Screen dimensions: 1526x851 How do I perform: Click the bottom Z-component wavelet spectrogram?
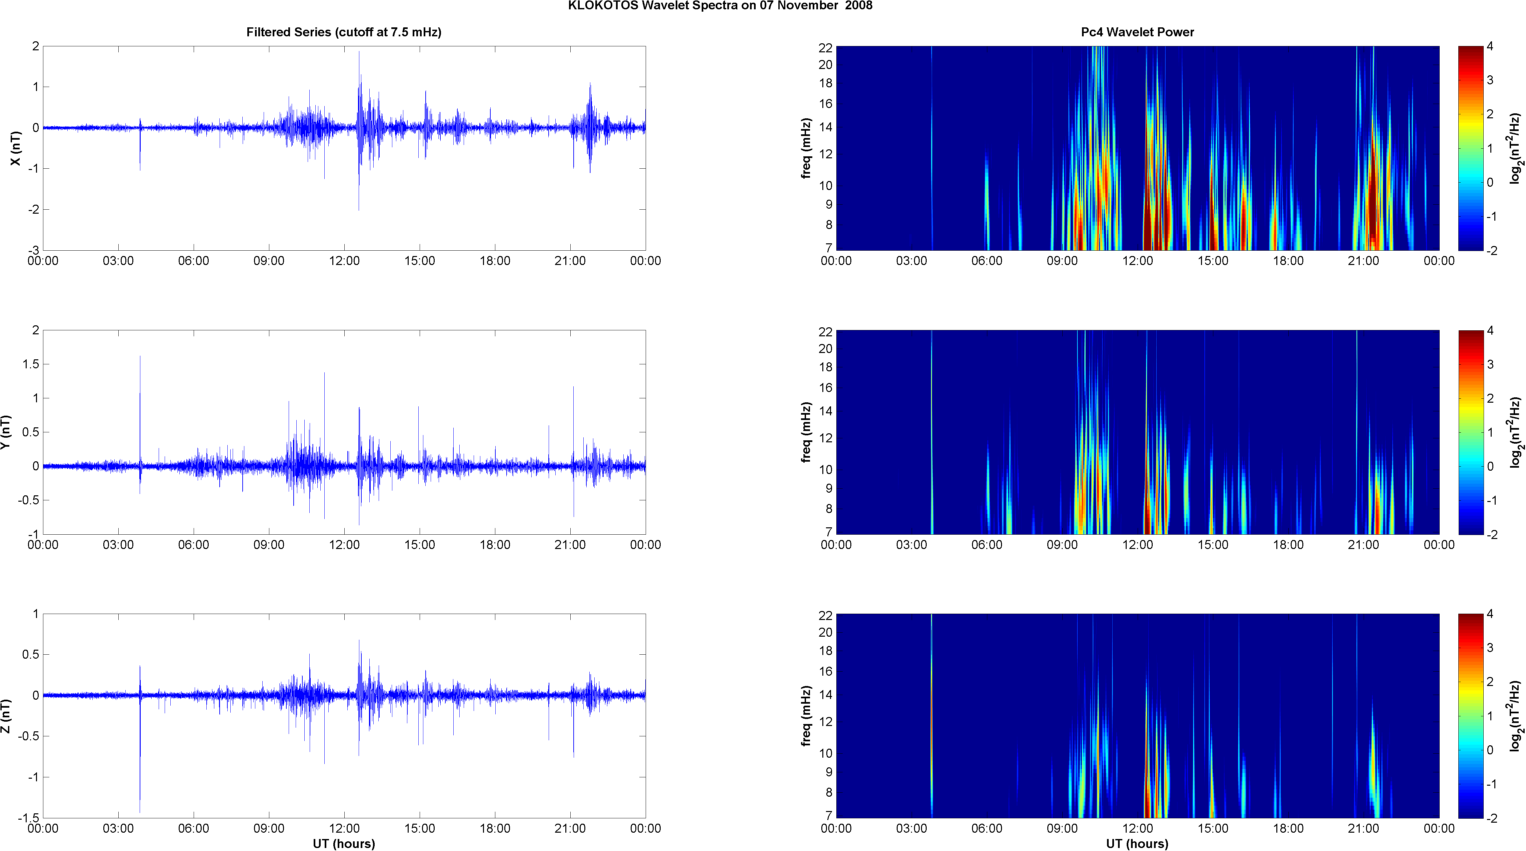coord(1137,716)
